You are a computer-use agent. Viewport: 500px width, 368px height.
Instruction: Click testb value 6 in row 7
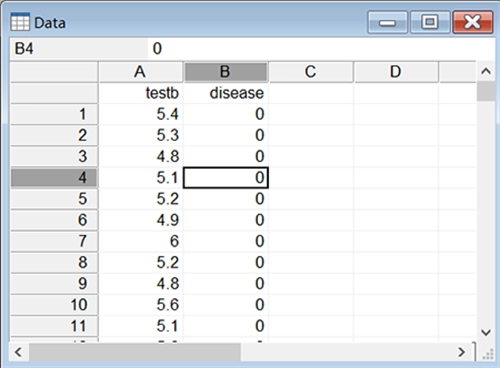coord(141,241)
